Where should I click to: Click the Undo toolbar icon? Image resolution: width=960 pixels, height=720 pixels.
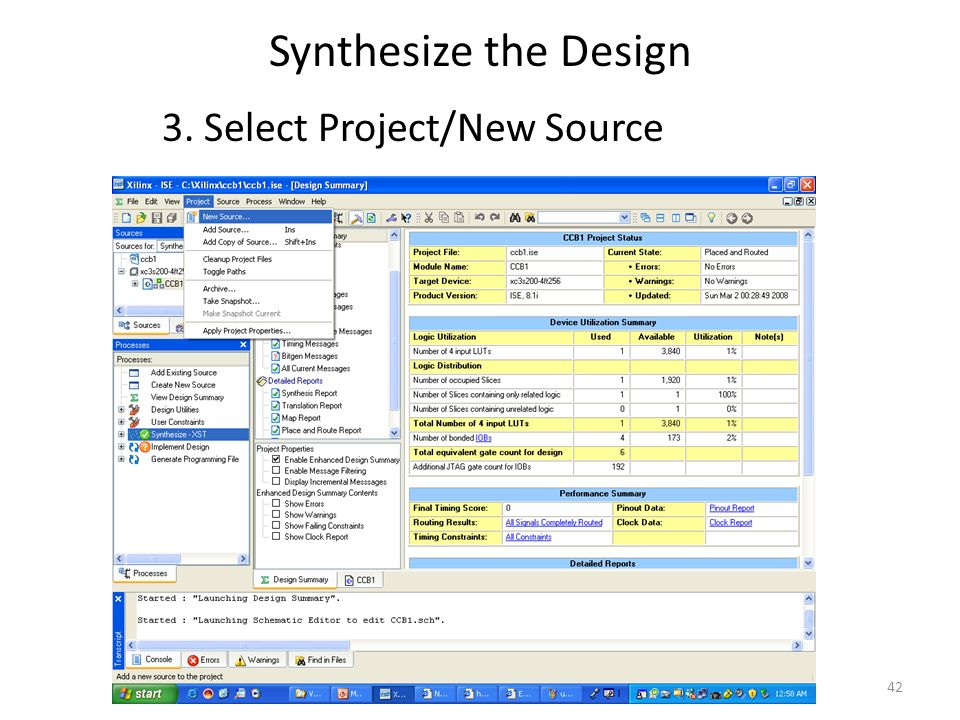(x=479, y=217)
